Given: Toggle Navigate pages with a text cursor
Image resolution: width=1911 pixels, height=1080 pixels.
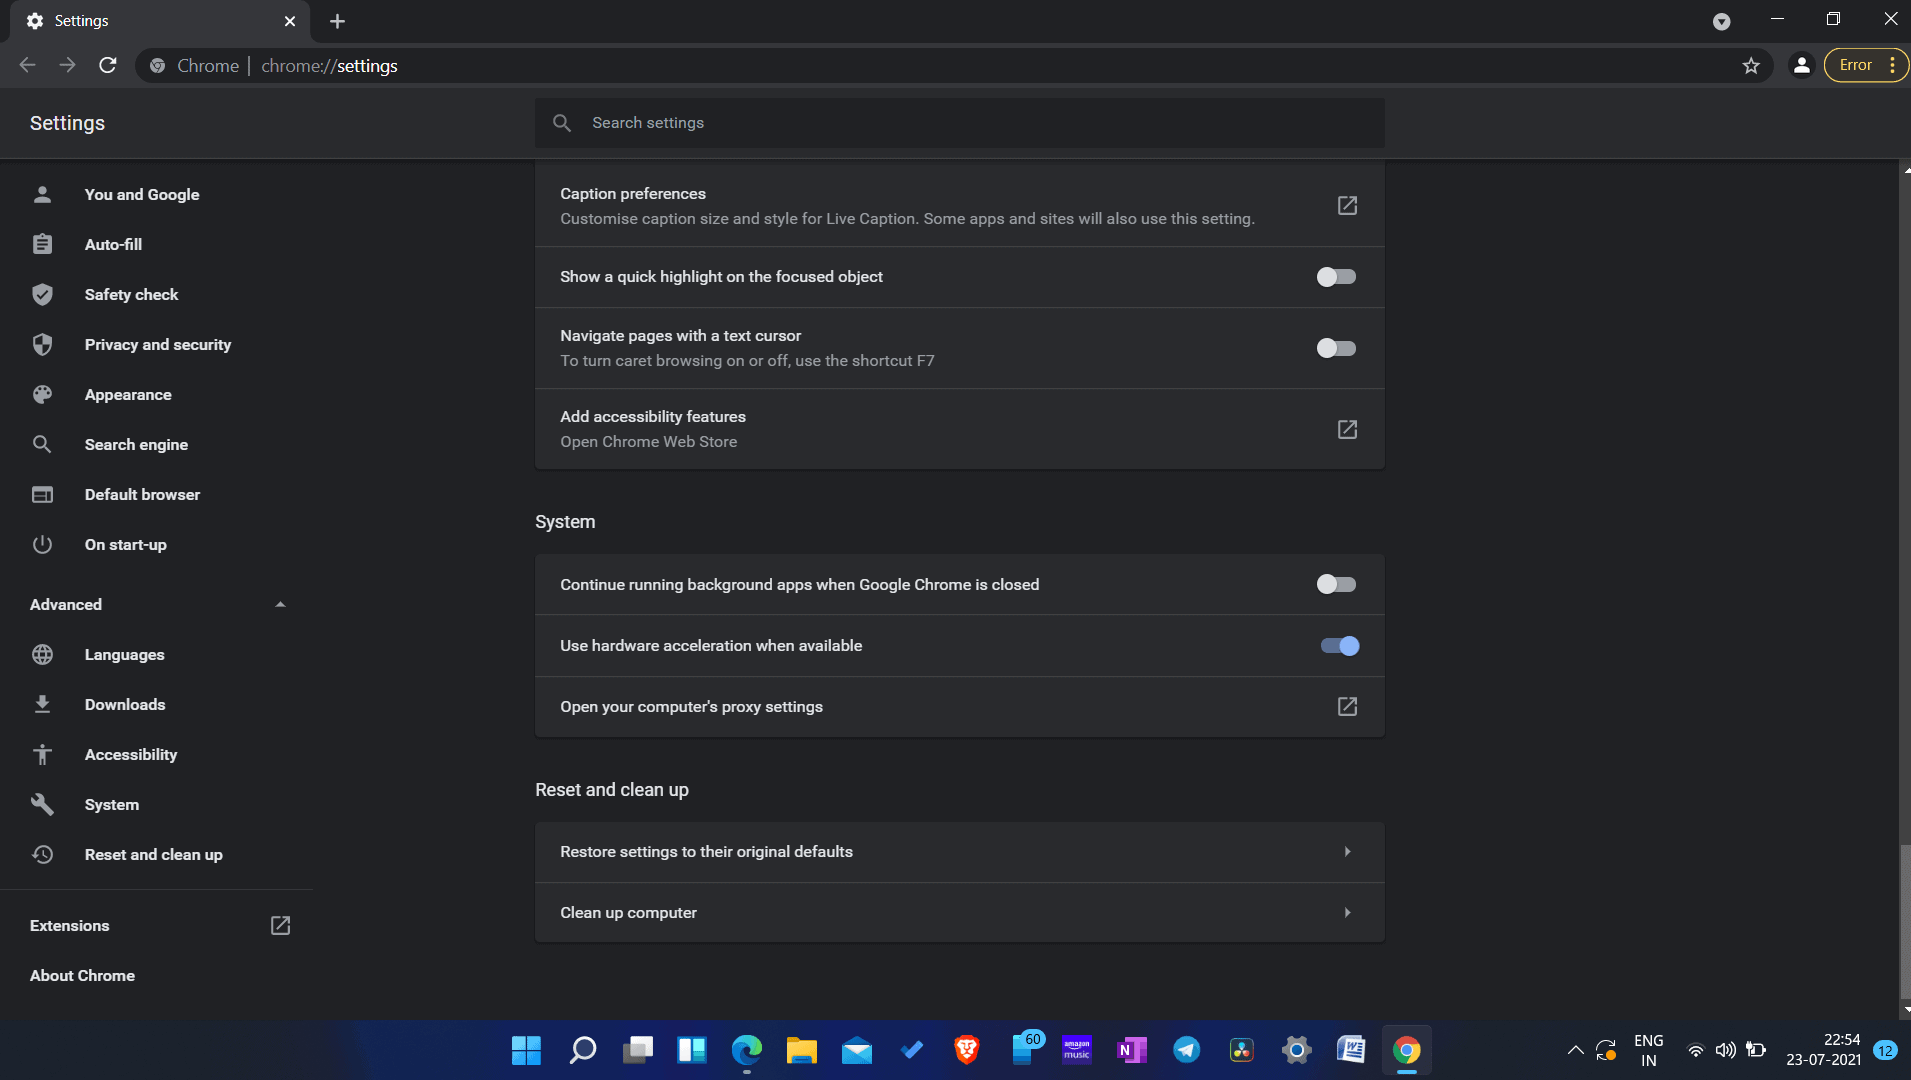Looking at the screenshot, I should tap(1336, 348).
